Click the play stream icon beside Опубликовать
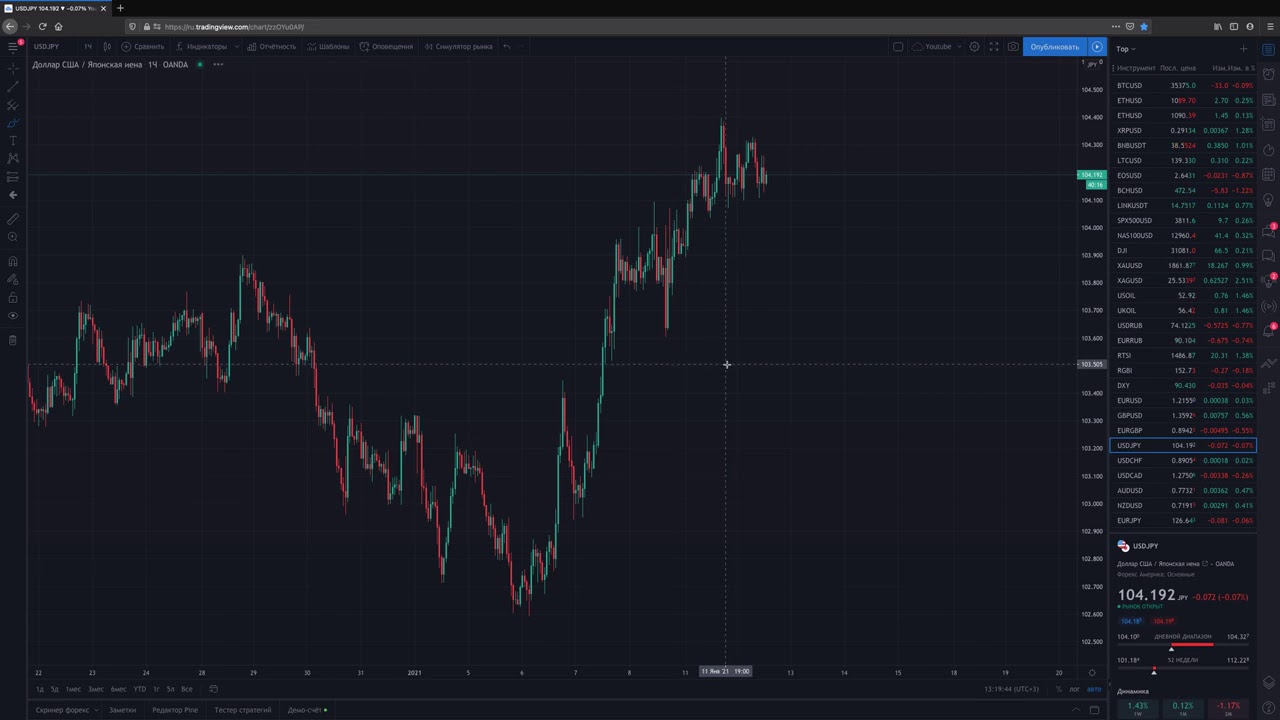 1097,46
